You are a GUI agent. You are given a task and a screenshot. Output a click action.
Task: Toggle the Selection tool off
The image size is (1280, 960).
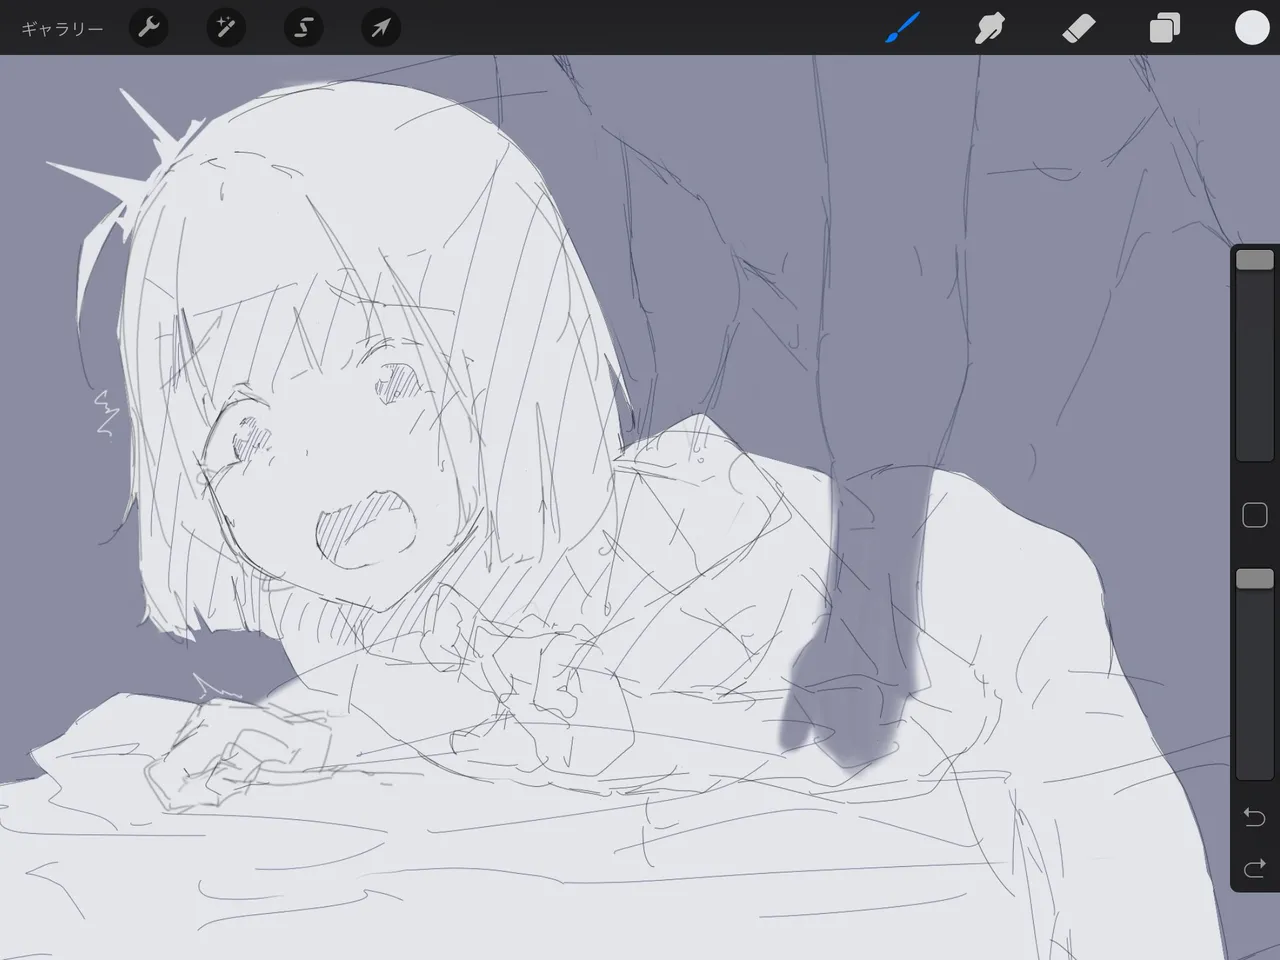(x=303, y=28)
